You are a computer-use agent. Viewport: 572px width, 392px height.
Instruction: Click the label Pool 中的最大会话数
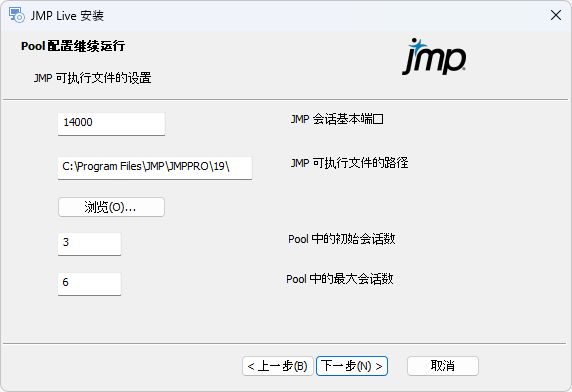pyautogui.click(x=340, y=279)
